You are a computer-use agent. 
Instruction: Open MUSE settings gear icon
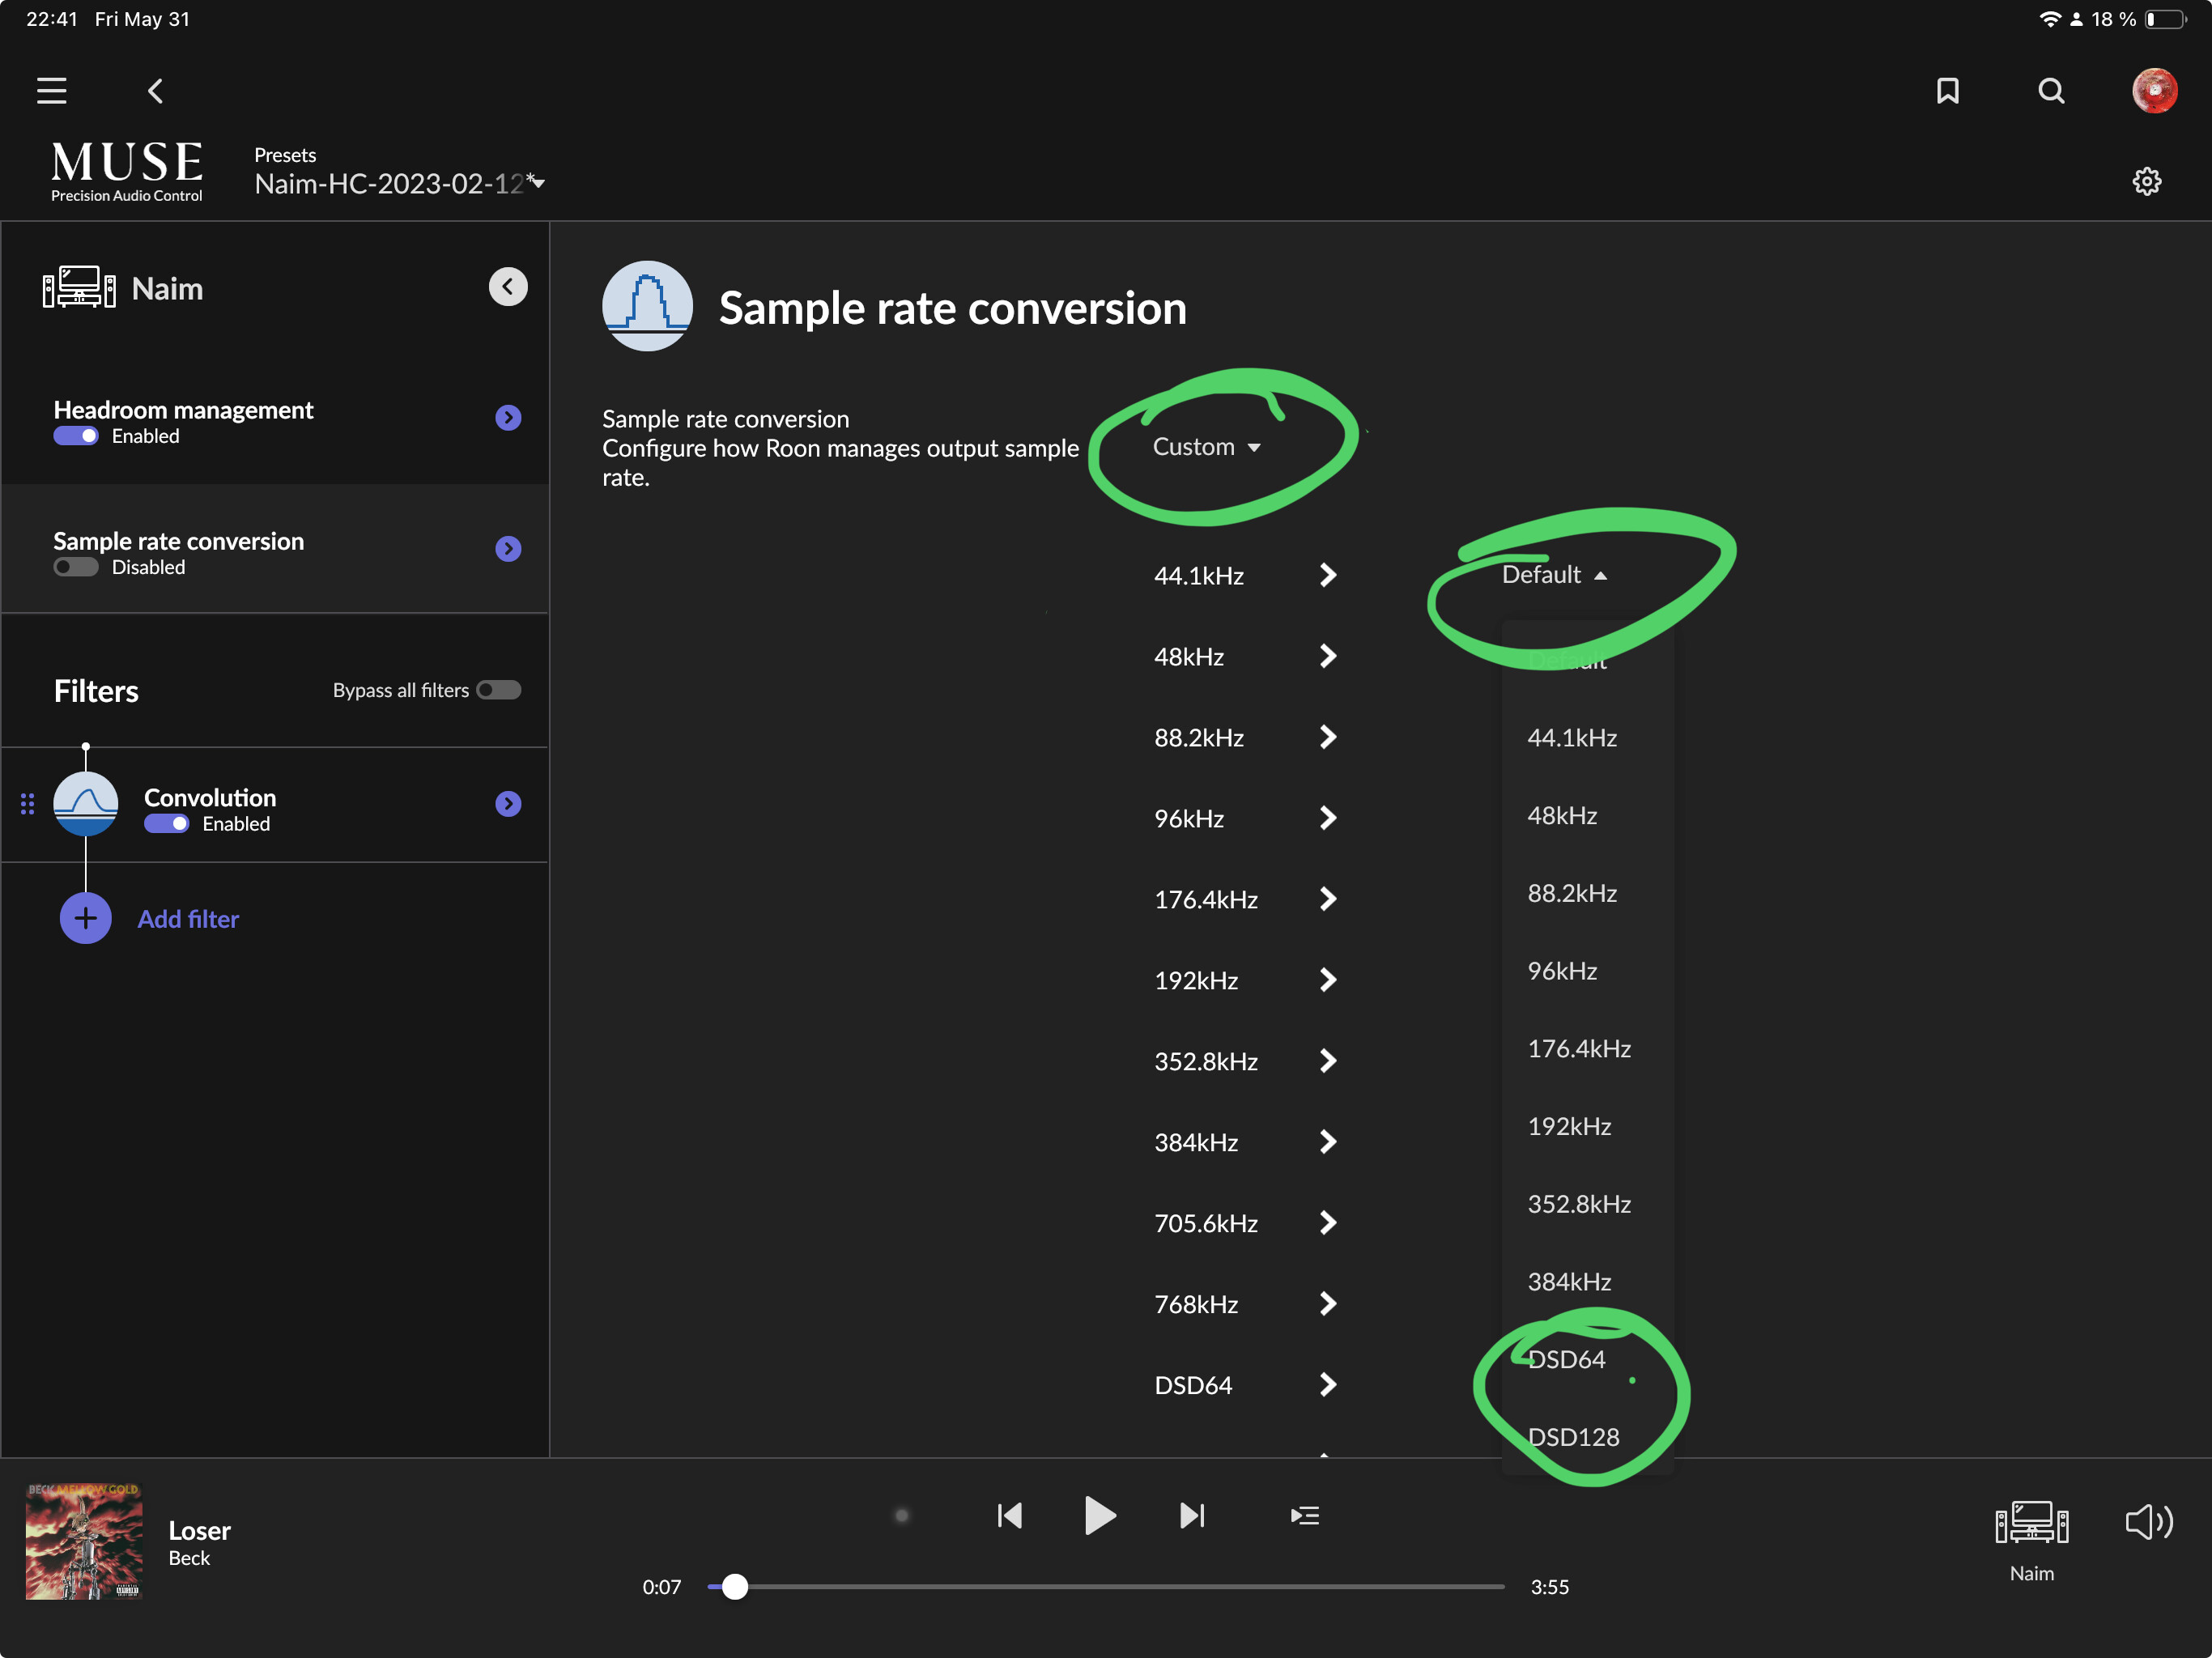pos(2146,182)
